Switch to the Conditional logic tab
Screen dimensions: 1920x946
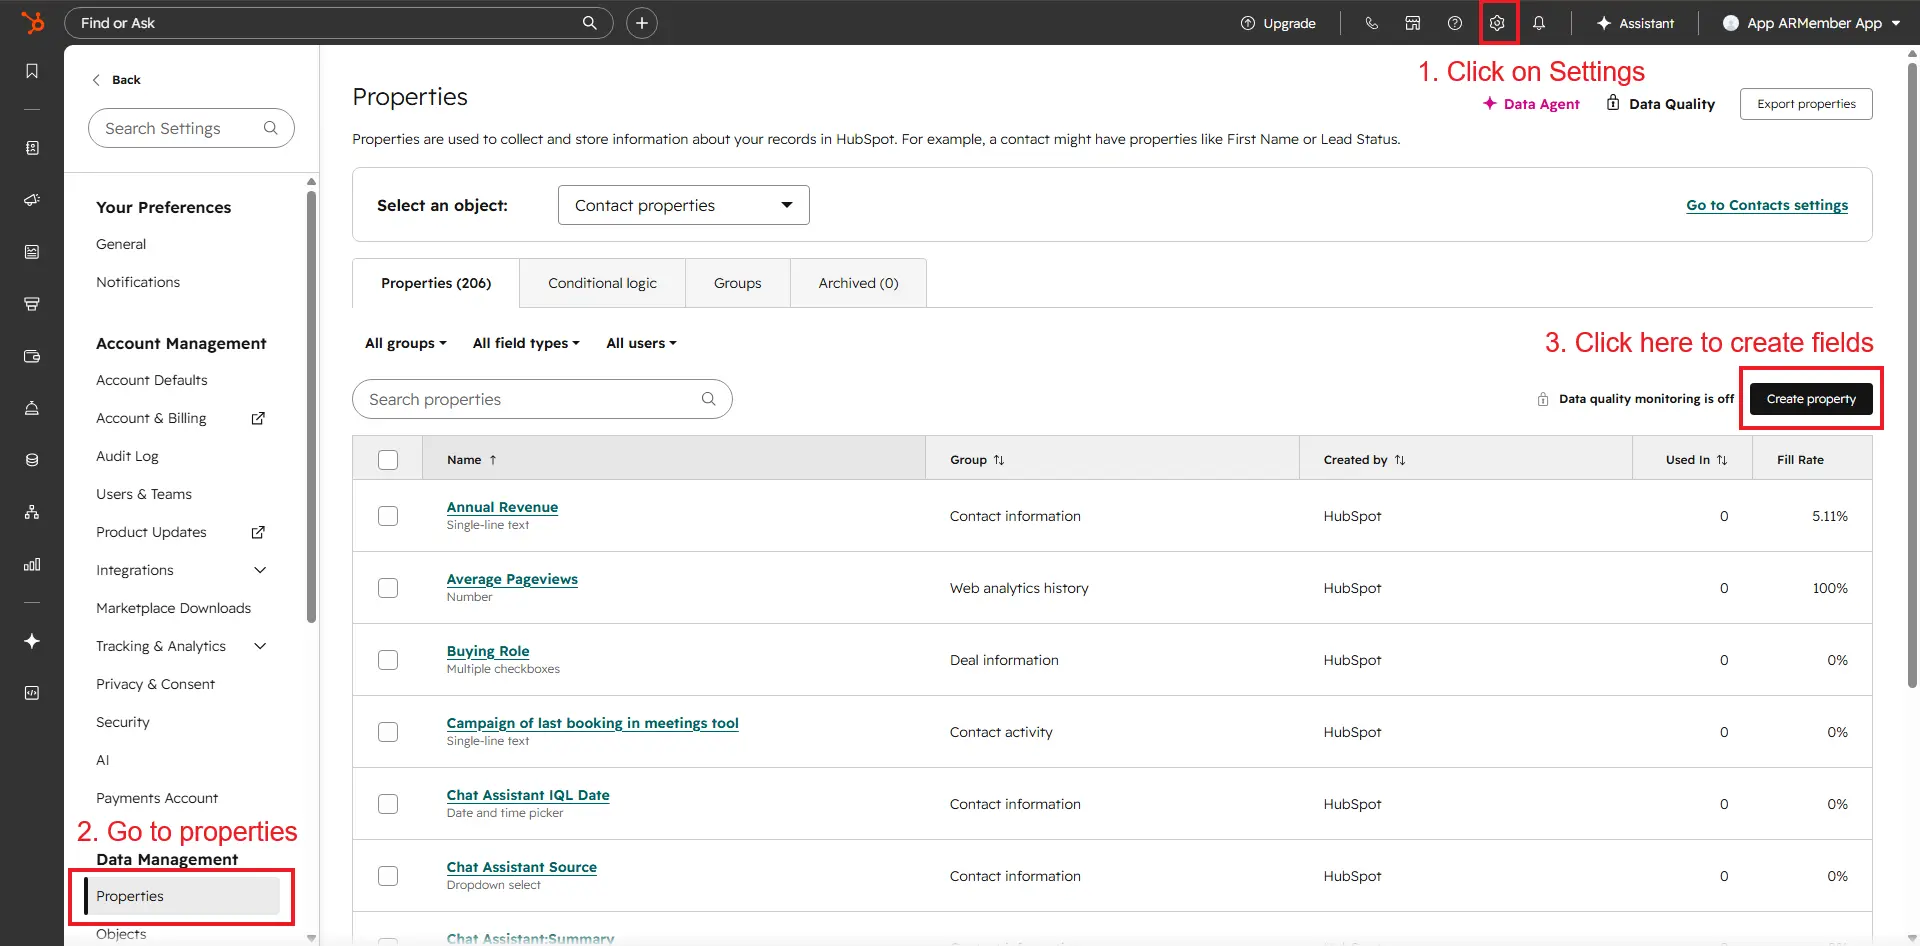point(602,283)
